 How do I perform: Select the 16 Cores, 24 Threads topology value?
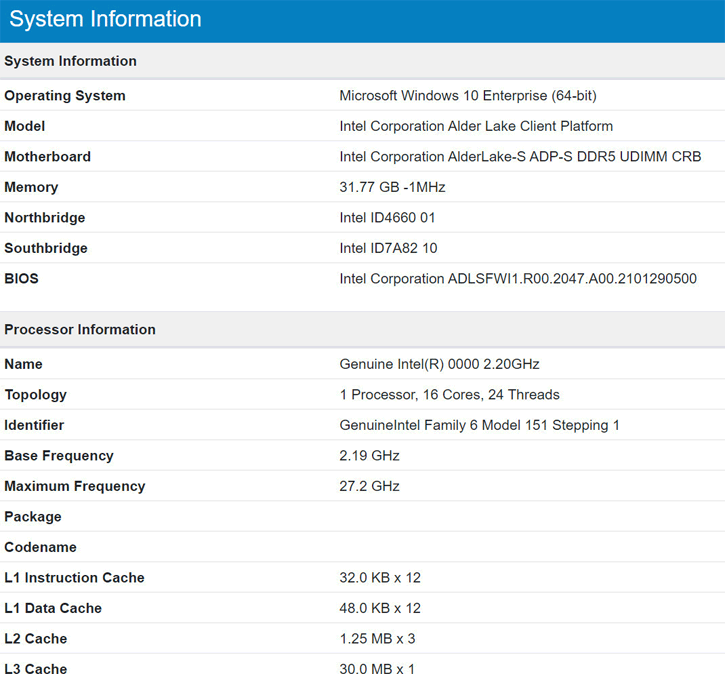pyautogui.click(x=449, y=395)
